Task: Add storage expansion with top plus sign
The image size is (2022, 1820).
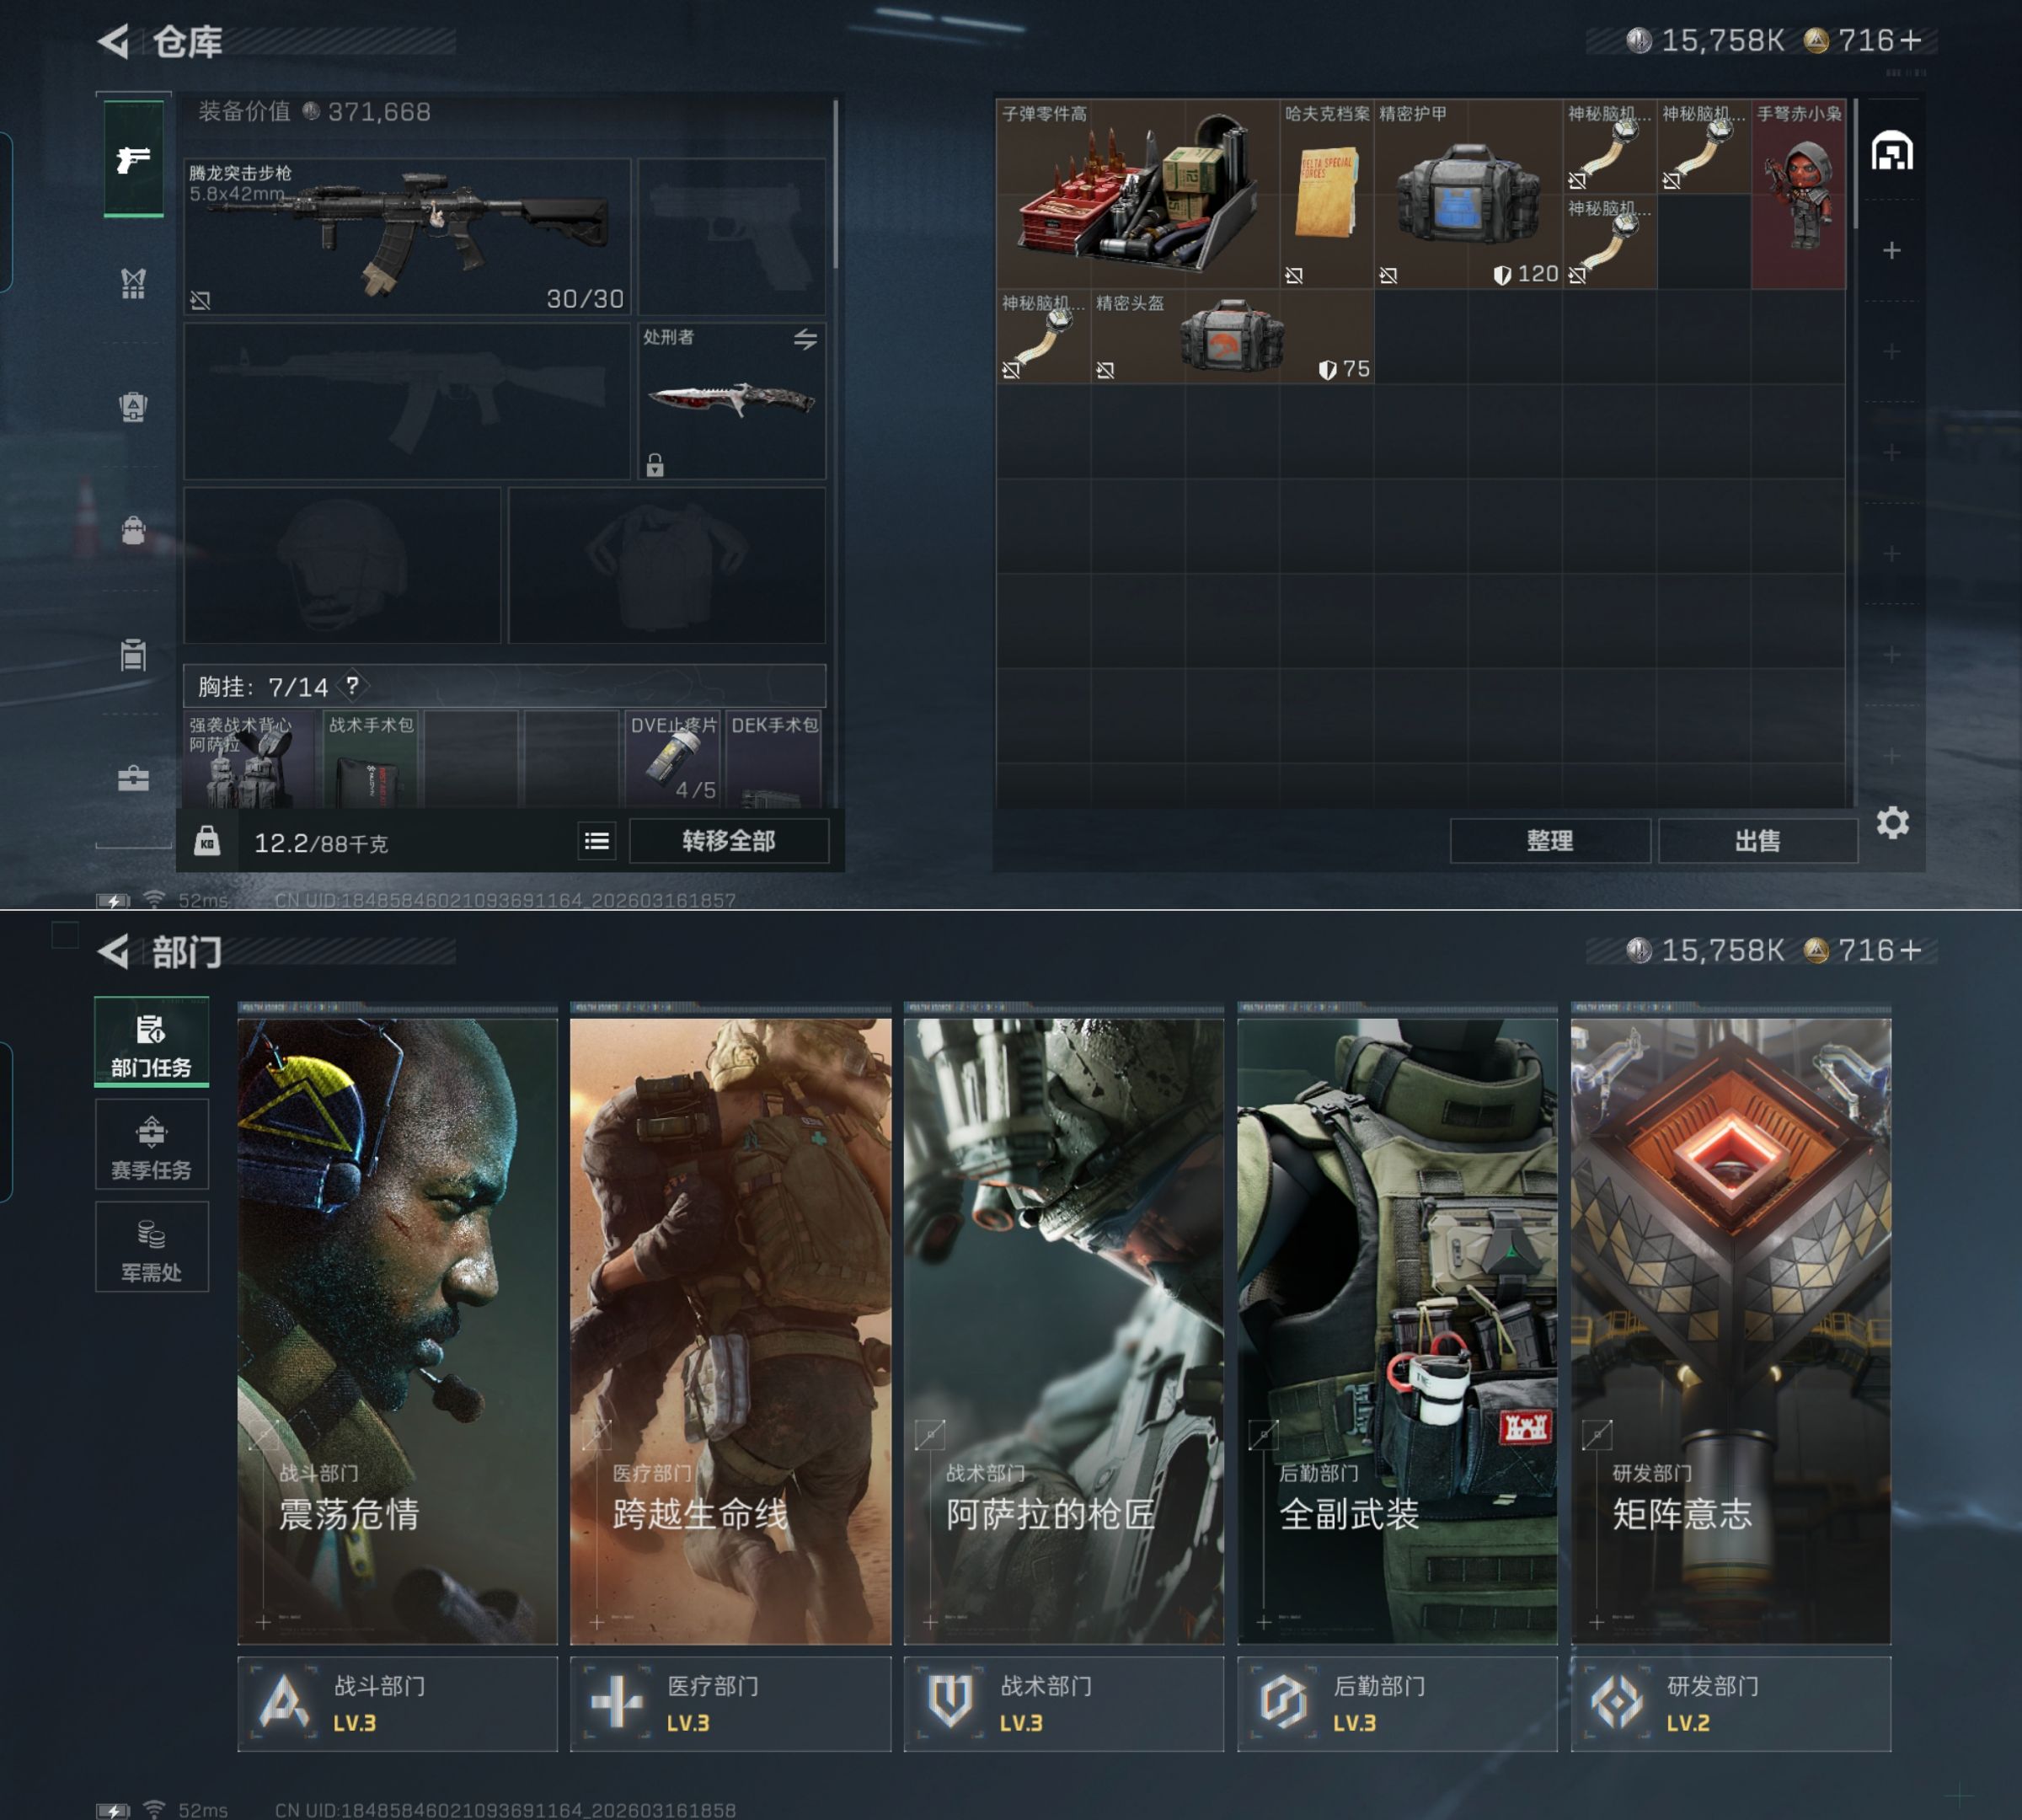Action: [x=1891, y=250]
